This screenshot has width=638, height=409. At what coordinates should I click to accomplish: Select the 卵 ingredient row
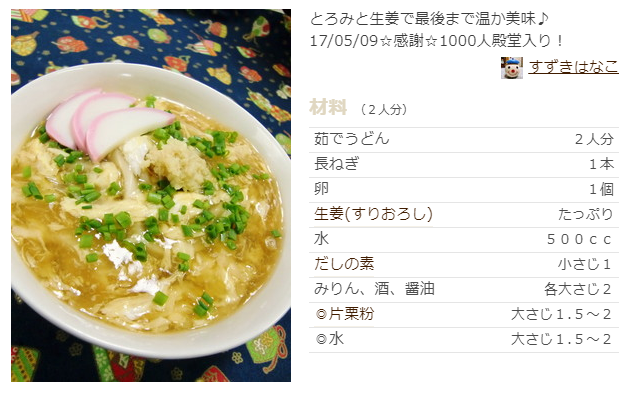tap(464, 189)
